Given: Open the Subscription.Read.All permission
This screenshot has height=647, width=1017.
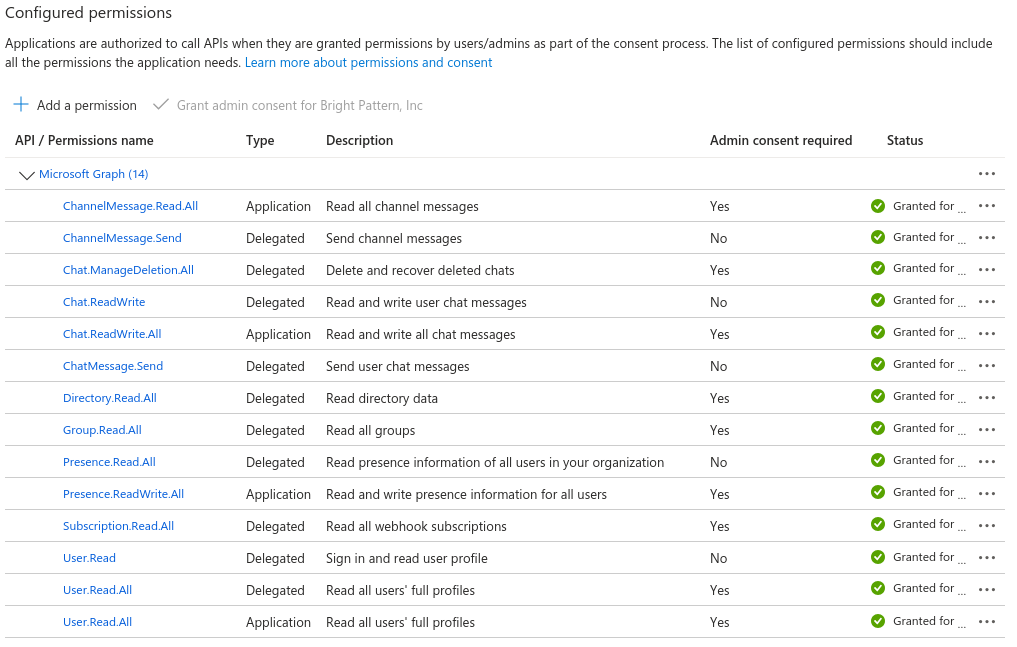Looking at the screenshot, I should [x=118, y=526].
